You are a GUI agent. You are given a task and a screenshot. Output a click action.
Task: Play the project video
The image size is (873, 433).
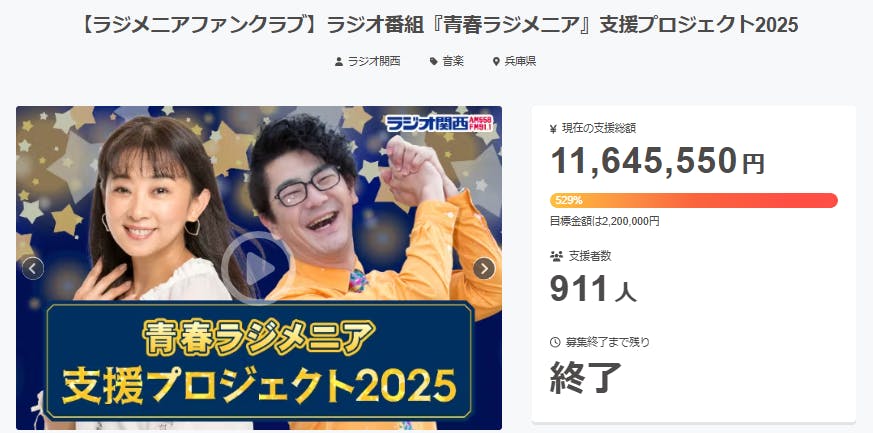256,269
